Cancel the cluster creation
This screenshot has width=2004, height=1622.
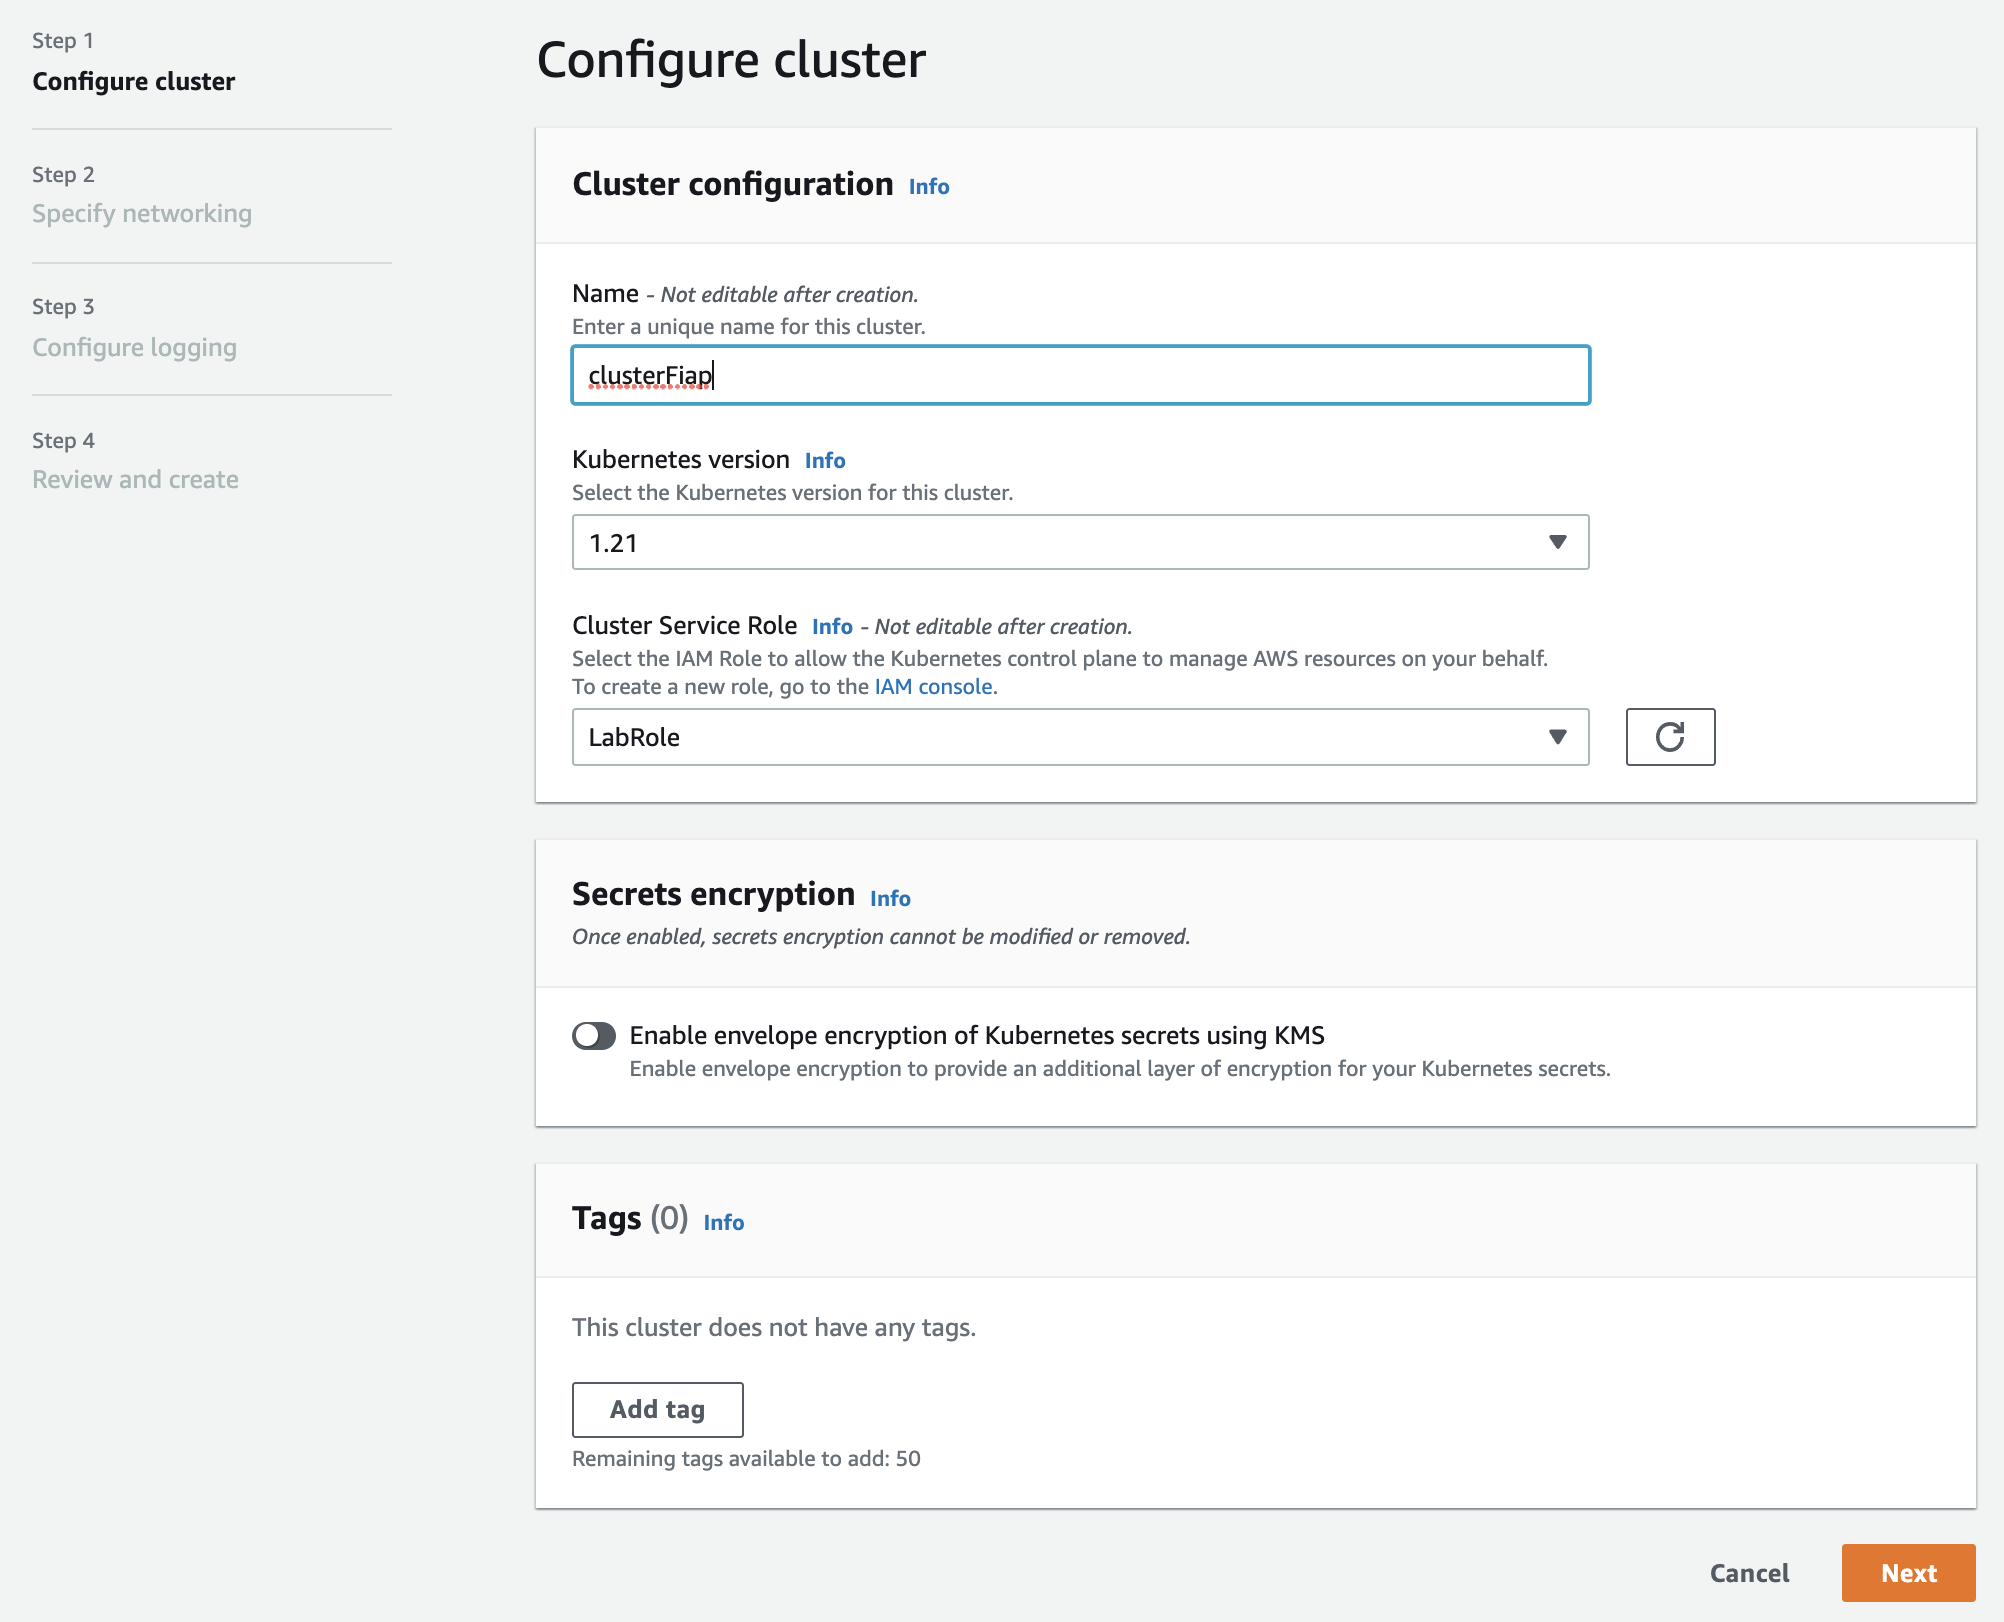click(x=1749, y=1573)
